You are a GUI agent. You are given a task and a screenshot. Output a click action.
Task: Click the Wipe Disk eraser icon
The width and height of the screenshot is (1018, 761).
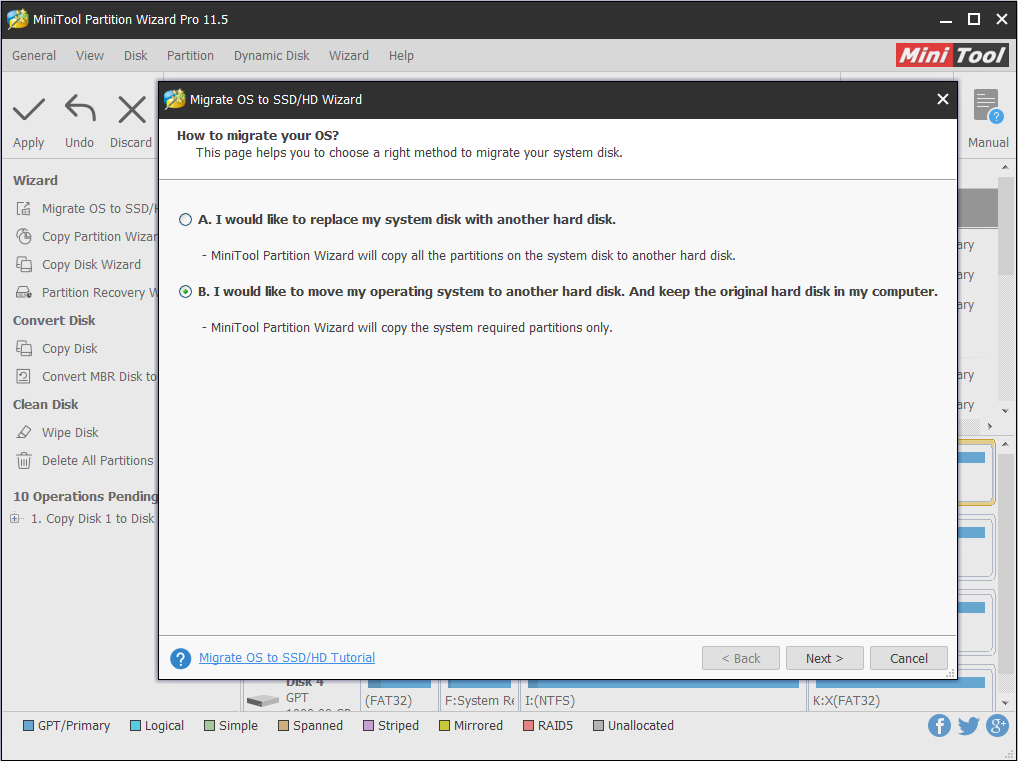pyautogui.click(x=24, y=432)
